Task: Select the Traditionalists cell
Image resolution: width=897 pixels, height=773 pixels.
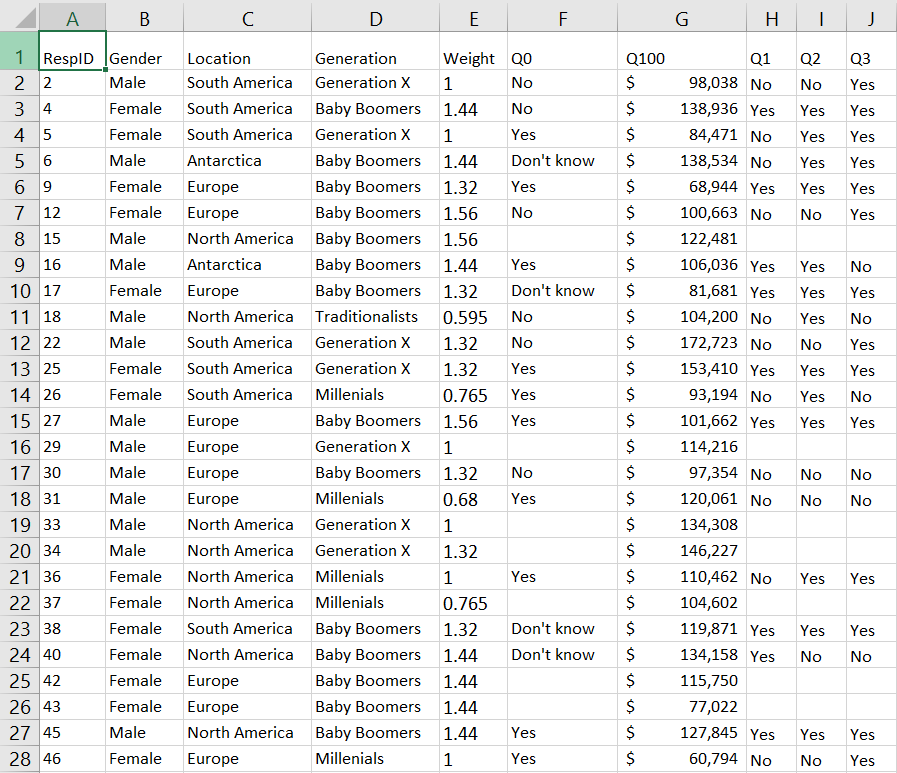Action: [x=375, y=317]
